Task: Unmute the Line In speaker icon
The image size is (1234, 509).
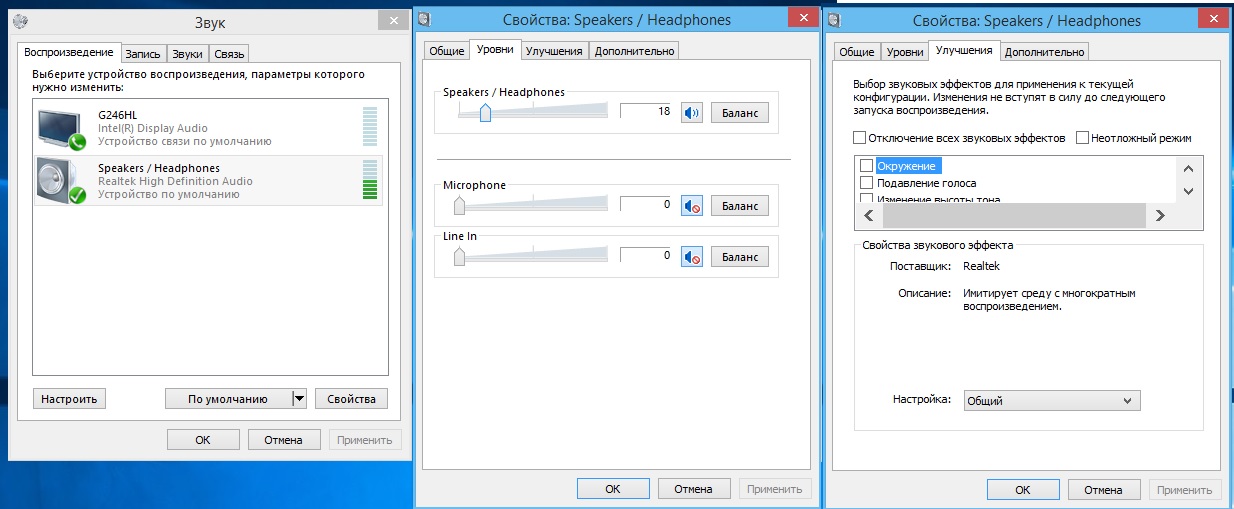Action: pyautogui.click(x=692, y=257)
